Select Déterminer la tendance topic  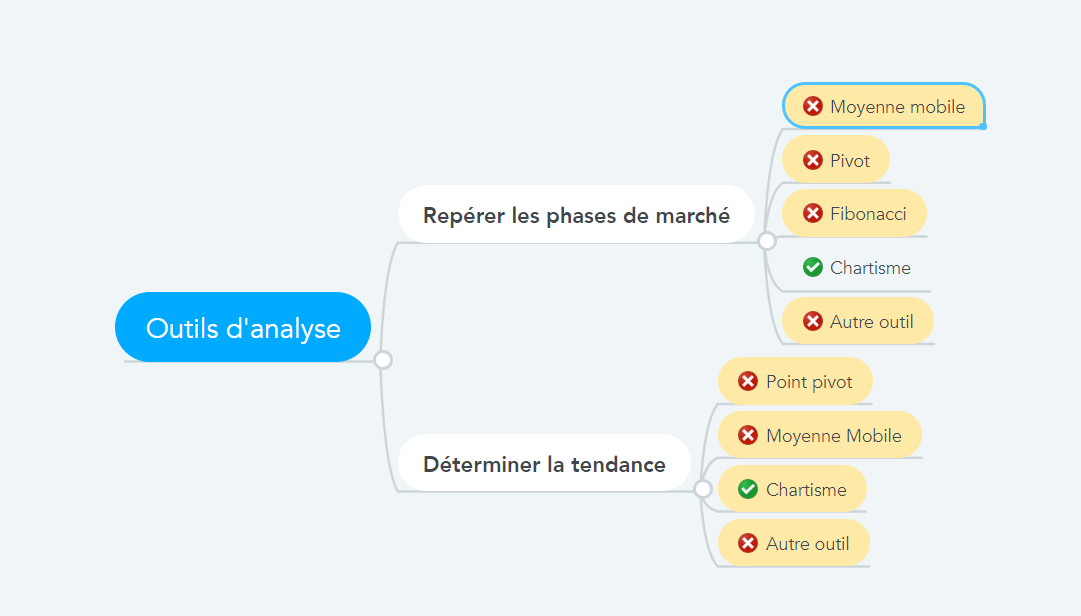click(544, 464)
